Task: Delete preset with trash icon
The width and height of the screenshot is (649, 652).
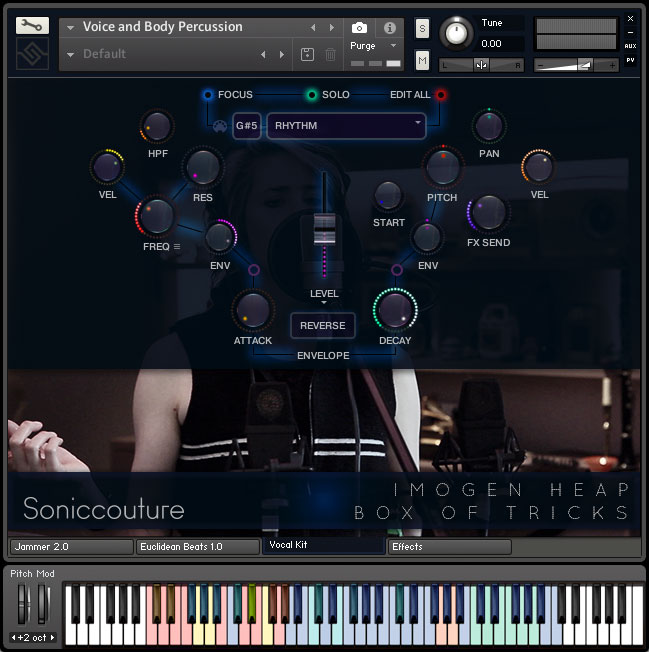Action: tap(331, 54)
